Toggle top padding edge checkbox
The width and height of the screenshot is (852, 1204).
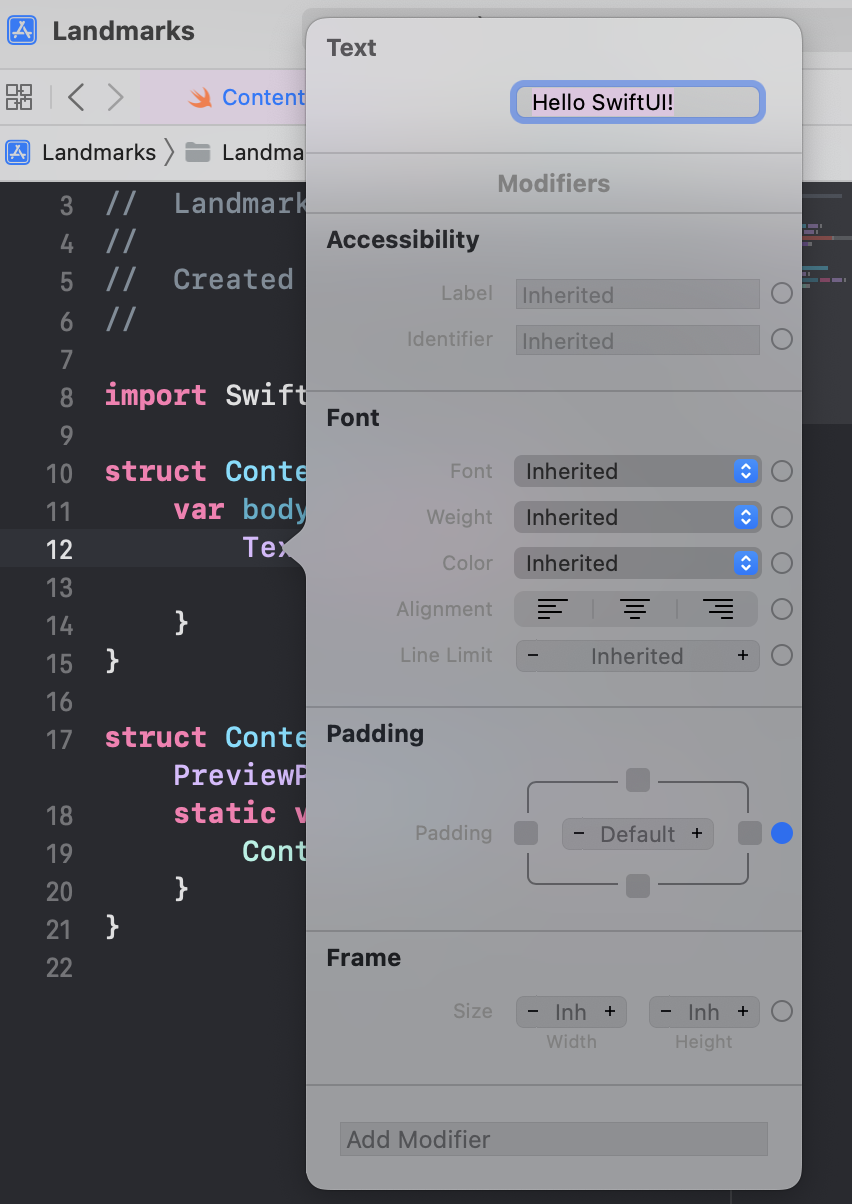(638, 780)
